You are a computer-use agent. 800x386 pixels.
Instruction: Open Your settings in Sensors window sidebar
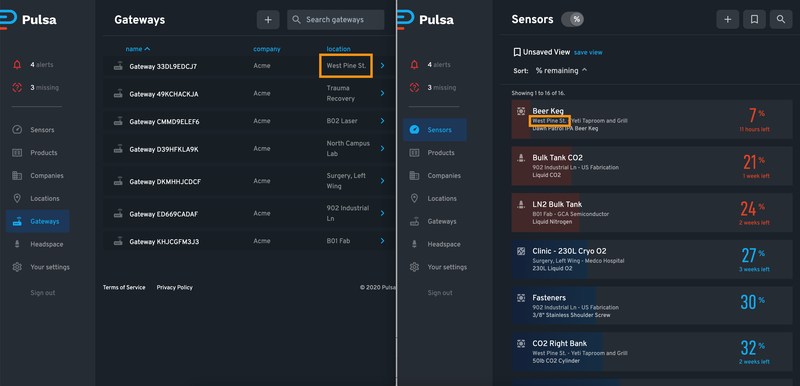point(438,267)
